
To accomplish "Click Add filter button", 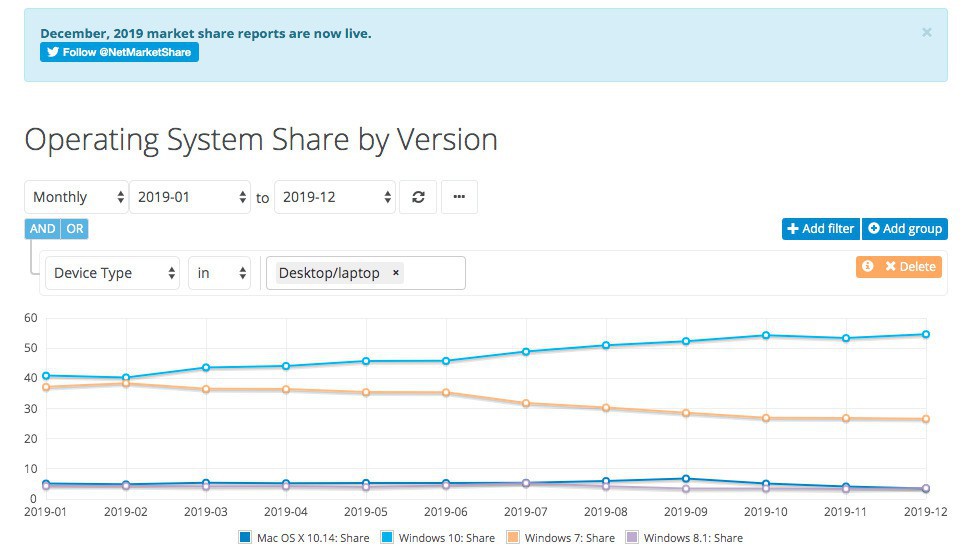I will pos(820,229).
